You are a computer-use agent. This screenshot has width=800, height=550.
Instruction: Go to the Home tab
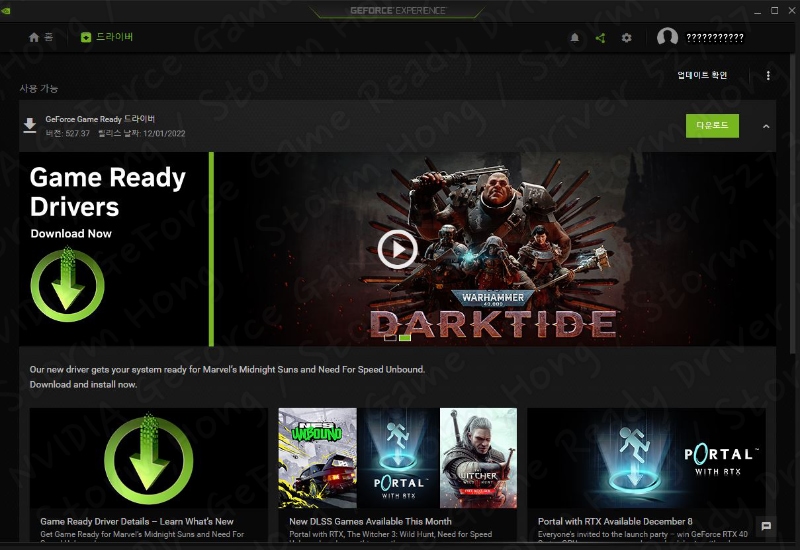click(x=41, y=37)
